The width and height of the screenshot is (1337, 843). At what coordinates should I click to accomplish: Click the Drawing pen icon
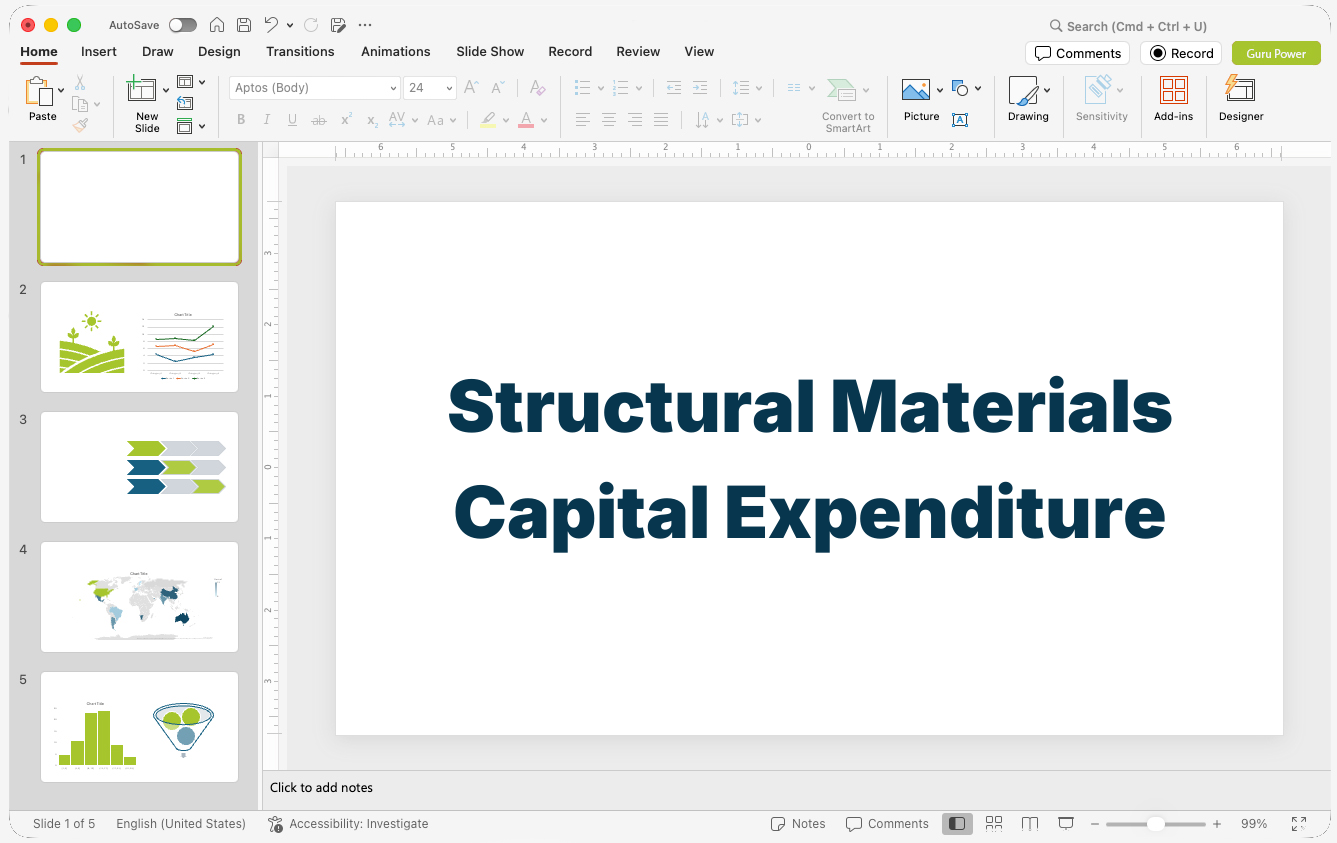coord(1023,91)
